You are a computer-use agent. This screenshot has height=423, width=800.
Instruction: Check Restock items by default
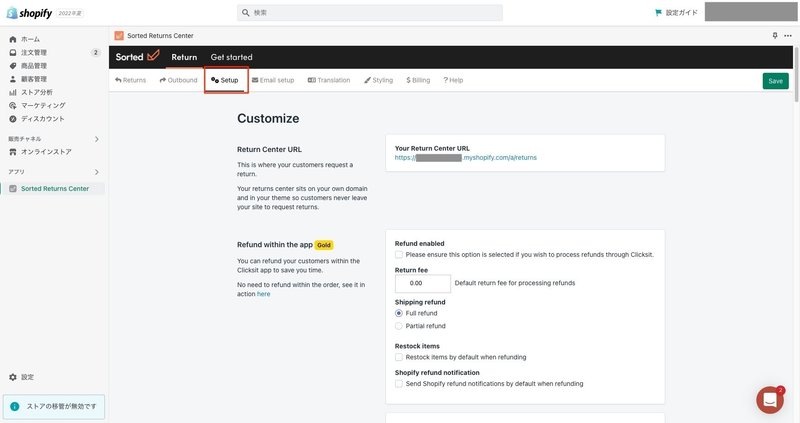pyautogui.click(x=399, y=357)
